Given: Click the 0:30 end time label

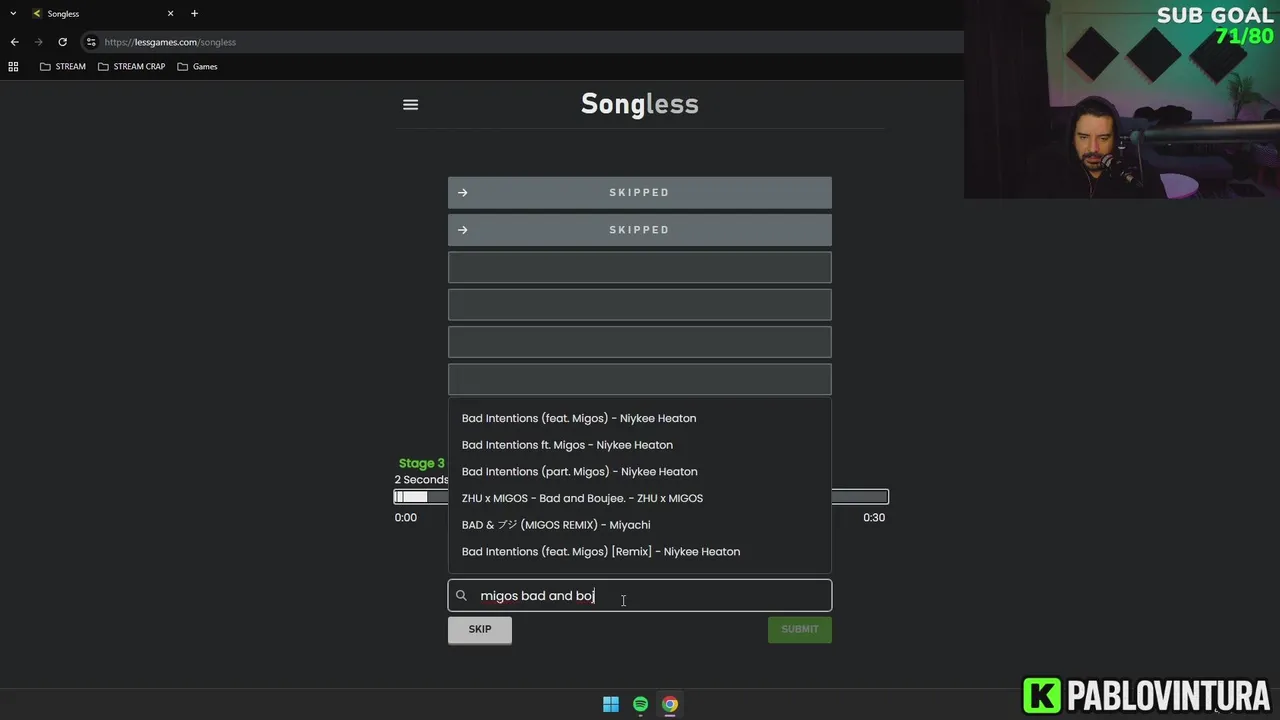Looking at the screenshot, I should tap(874, 517).
